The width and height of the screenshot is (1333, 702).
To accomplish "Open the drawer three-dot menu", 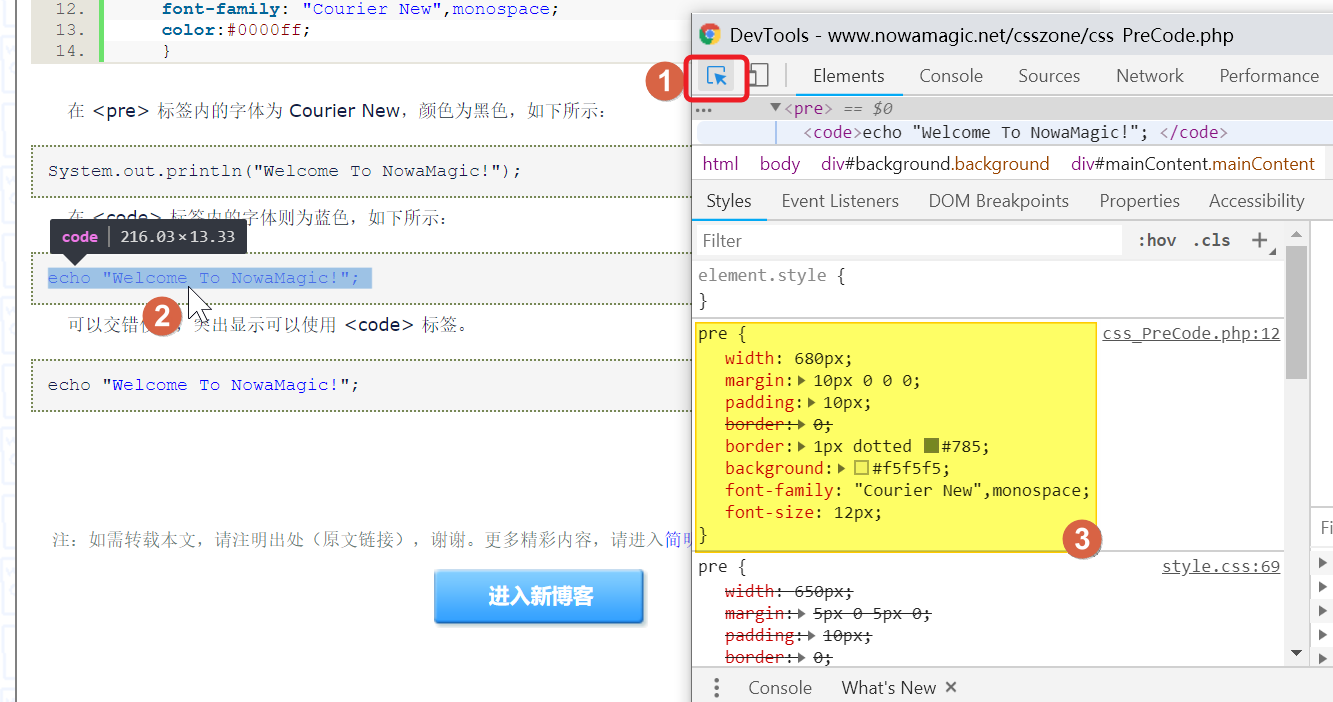I will 716,688.
